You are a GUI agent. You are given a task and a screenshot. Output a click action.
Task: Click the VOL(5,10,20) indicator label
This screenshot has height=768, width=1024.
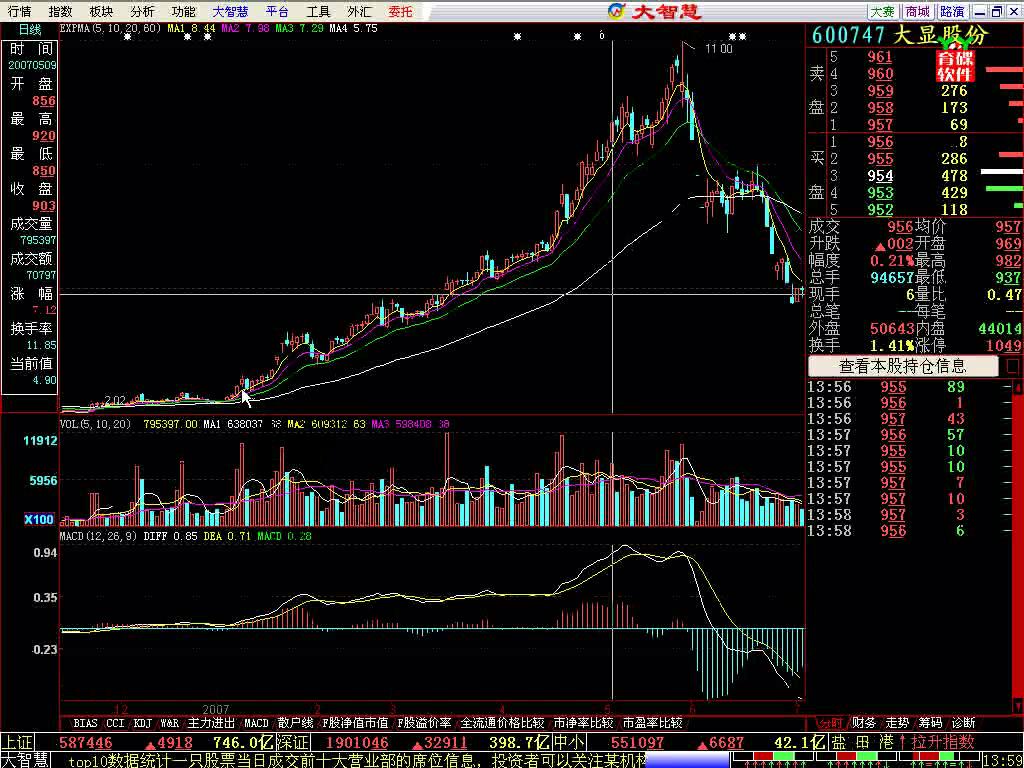[95, 424]
